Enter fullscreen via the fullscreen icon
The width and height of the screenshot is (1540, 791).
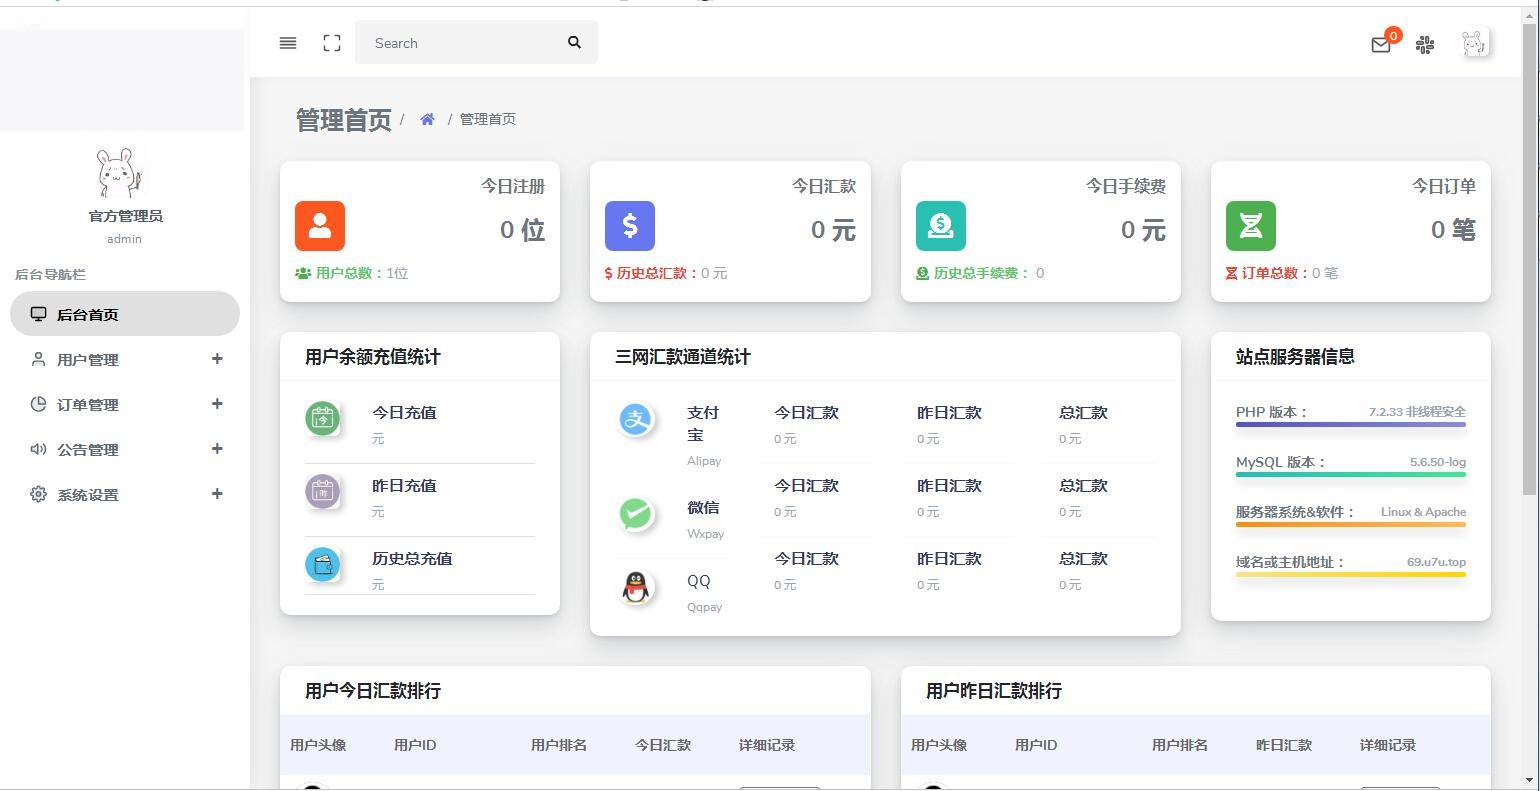point(331,42)
